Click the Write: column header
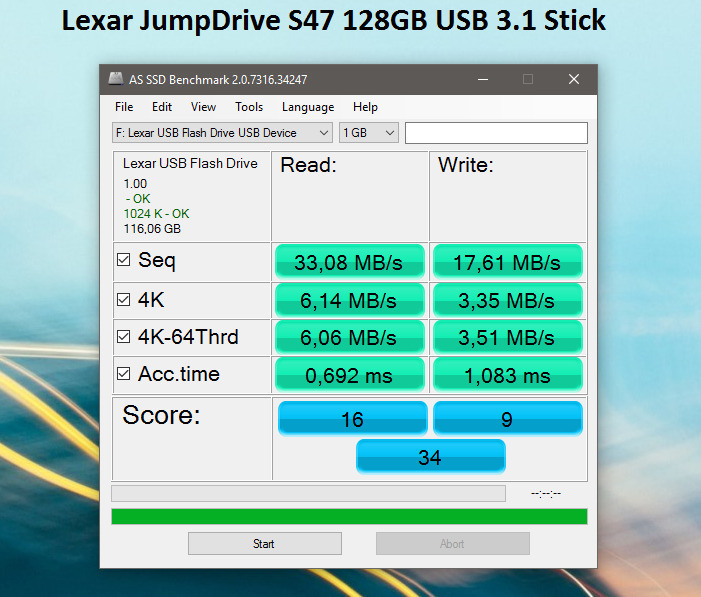The image size is (701, 597). [x=466, y=165]
